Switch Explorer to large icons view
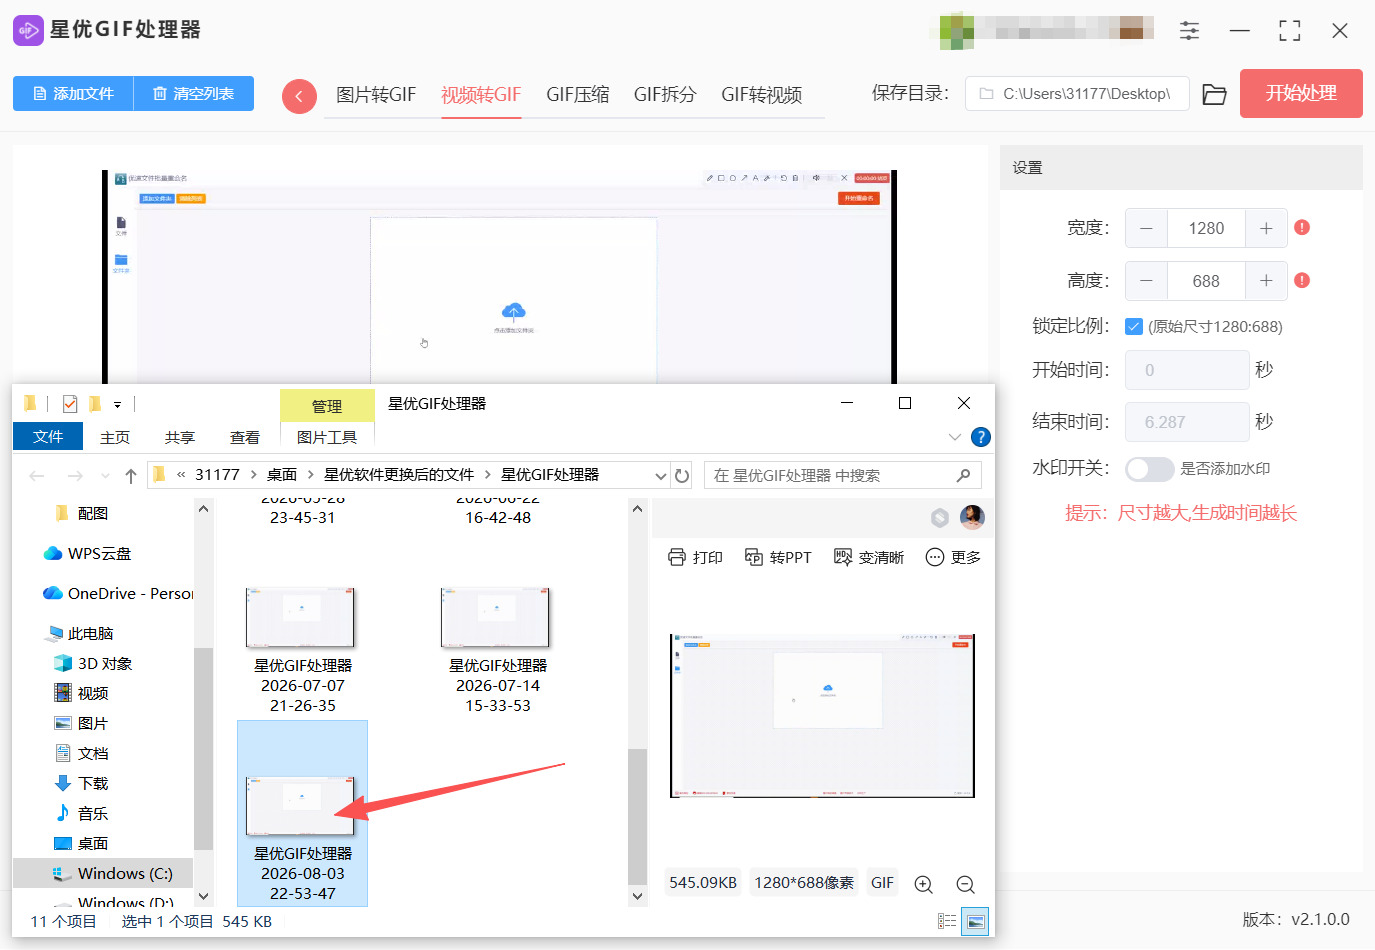The image size is (1375, 950). pyautogui.click(x=976, y=921)
